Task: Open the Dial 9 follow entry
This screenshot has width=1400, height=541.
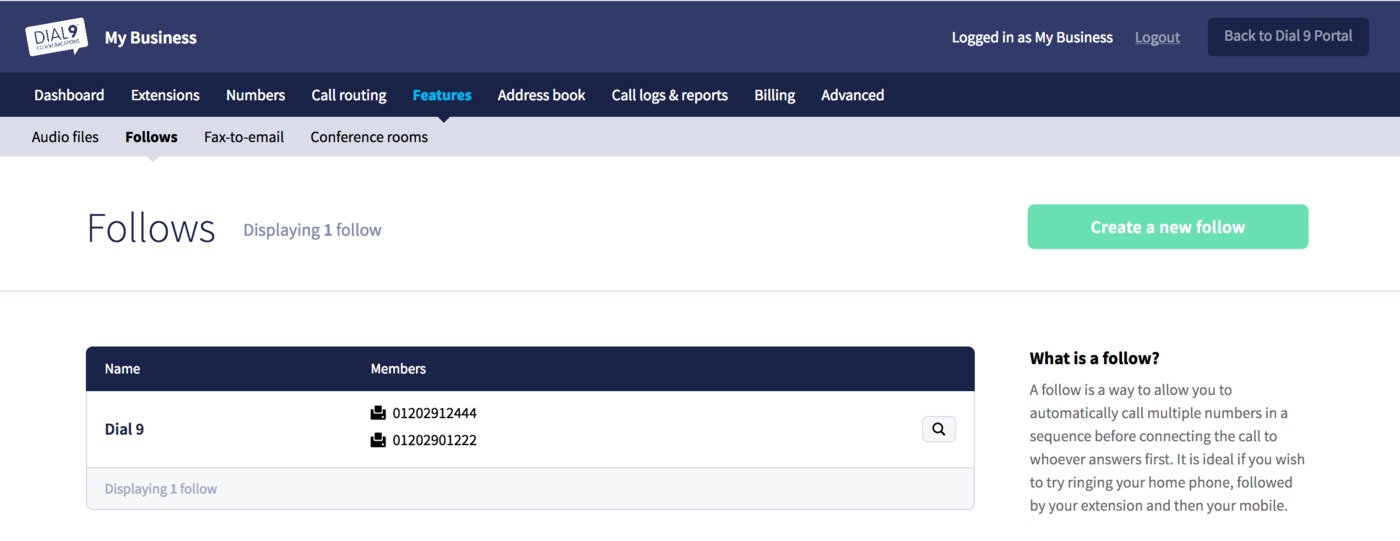Action: coord(124,429)
